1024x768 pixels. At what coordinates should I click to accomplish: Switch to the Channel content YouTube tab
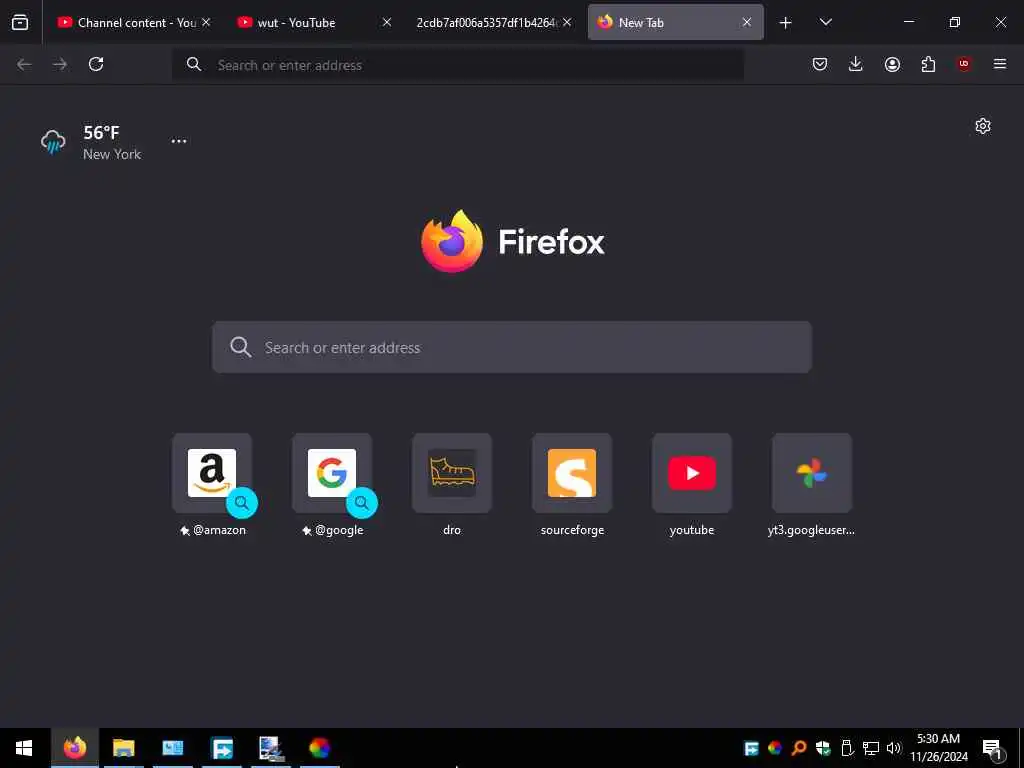click(x=133, y=22)
